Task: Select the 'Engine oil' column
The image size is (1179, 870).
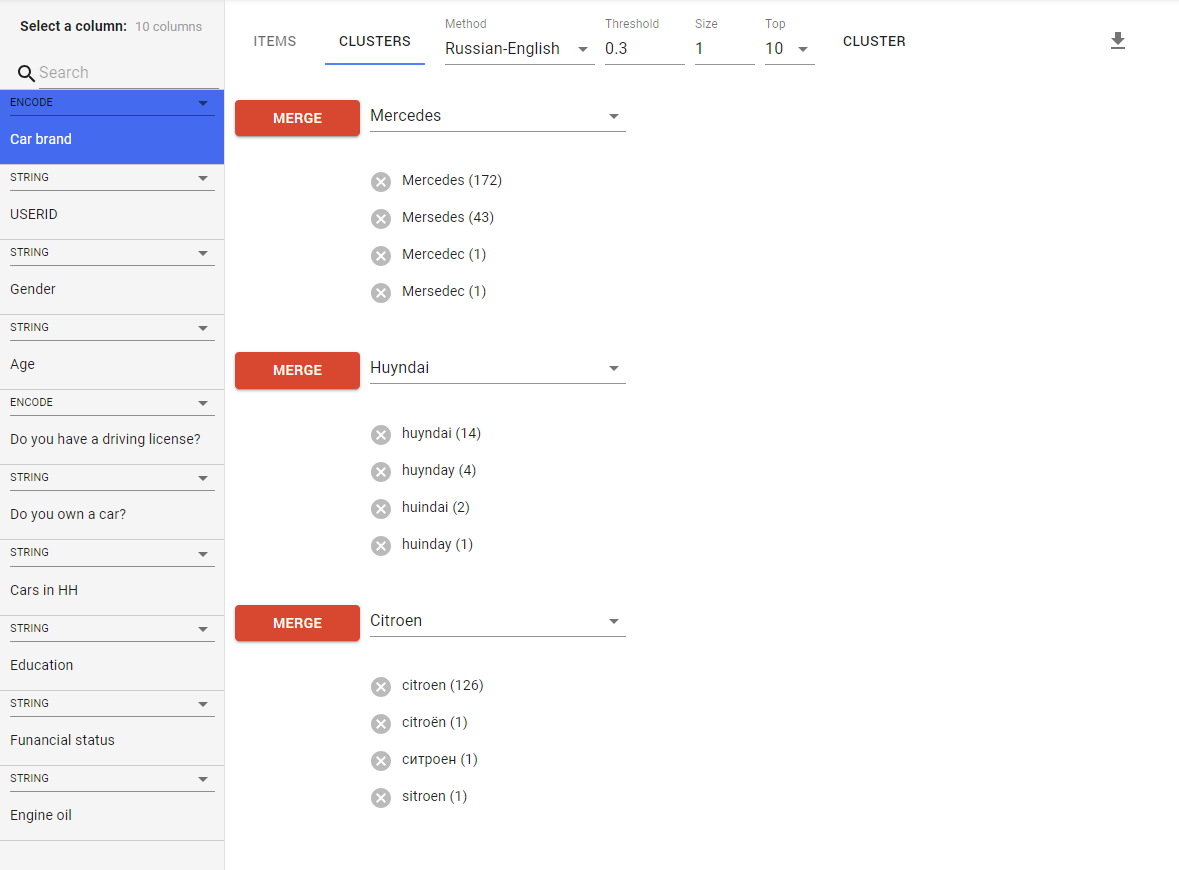Action: (41, 815)
